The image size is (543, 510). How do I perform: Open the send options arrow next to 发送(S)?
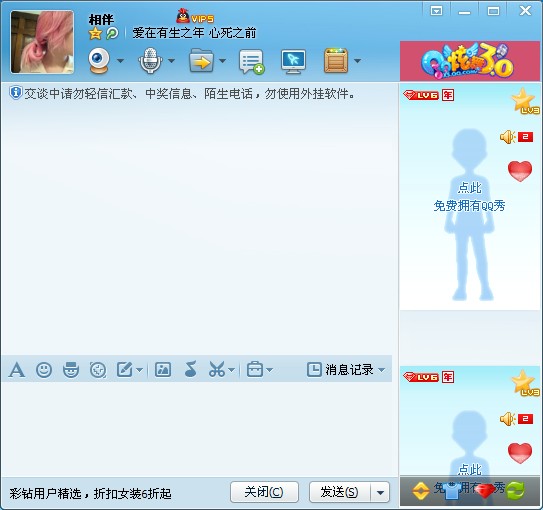[380, 492]
